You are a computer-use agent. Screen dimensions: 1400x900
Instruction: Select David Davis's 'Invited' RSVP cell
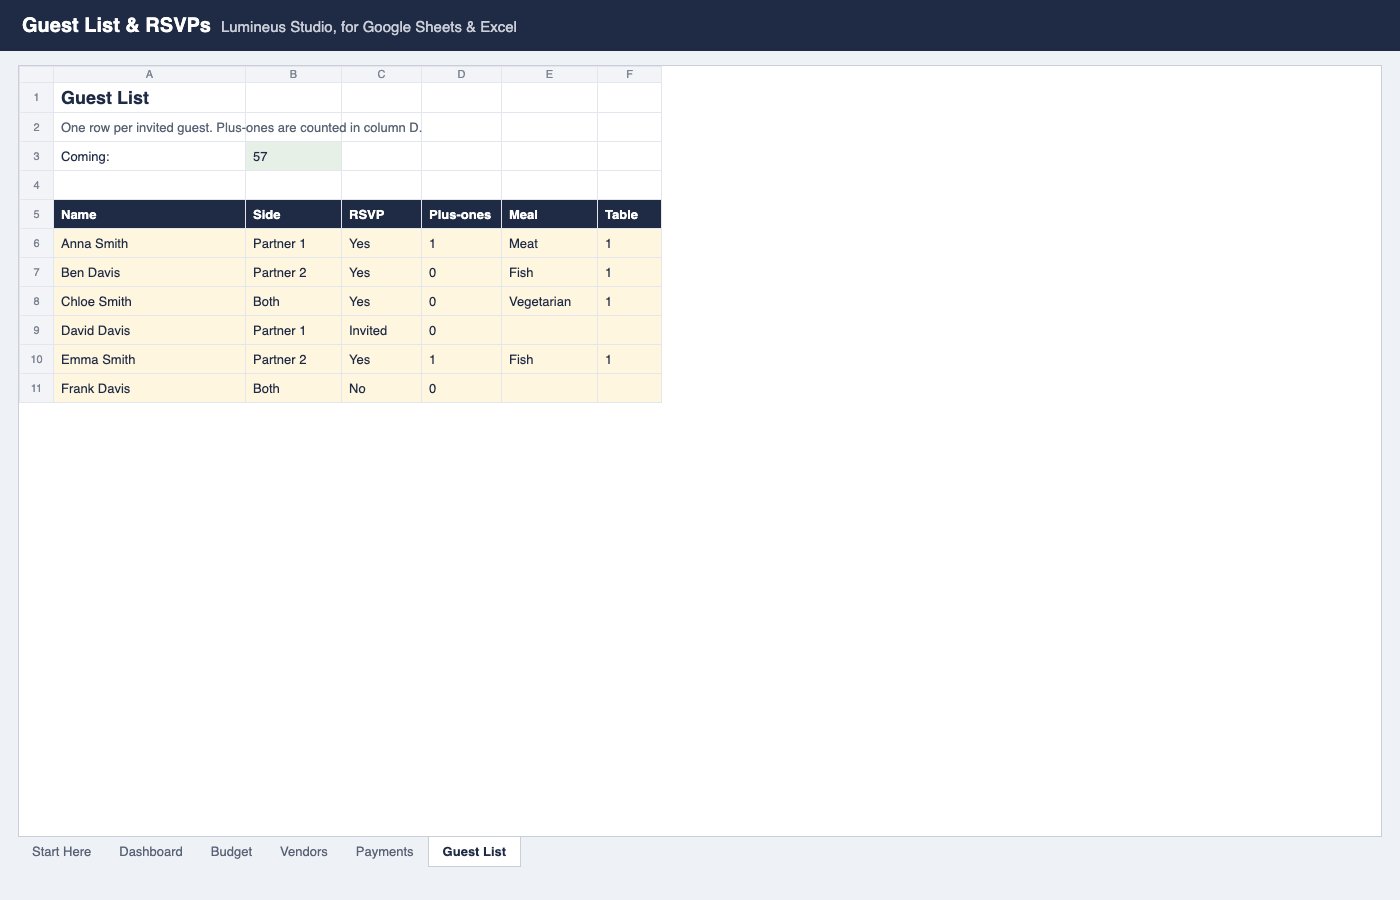click(381, 330)
